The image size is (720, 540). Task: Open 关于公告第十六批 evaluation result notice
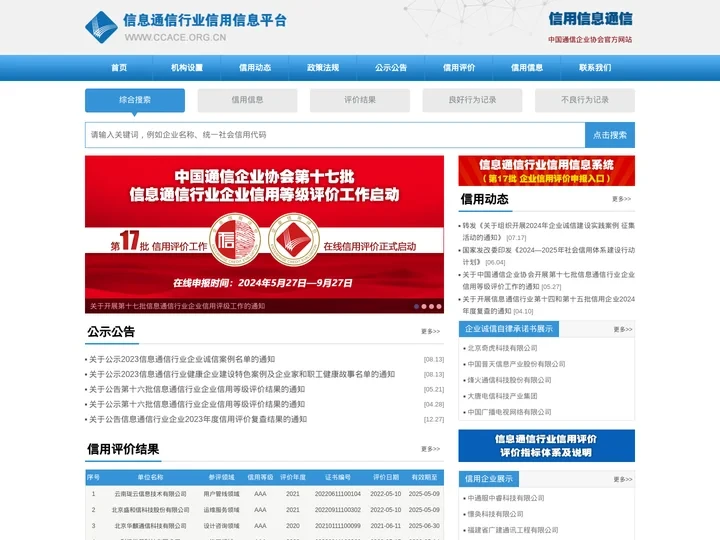pyautogui.click(x=197, y=389)
